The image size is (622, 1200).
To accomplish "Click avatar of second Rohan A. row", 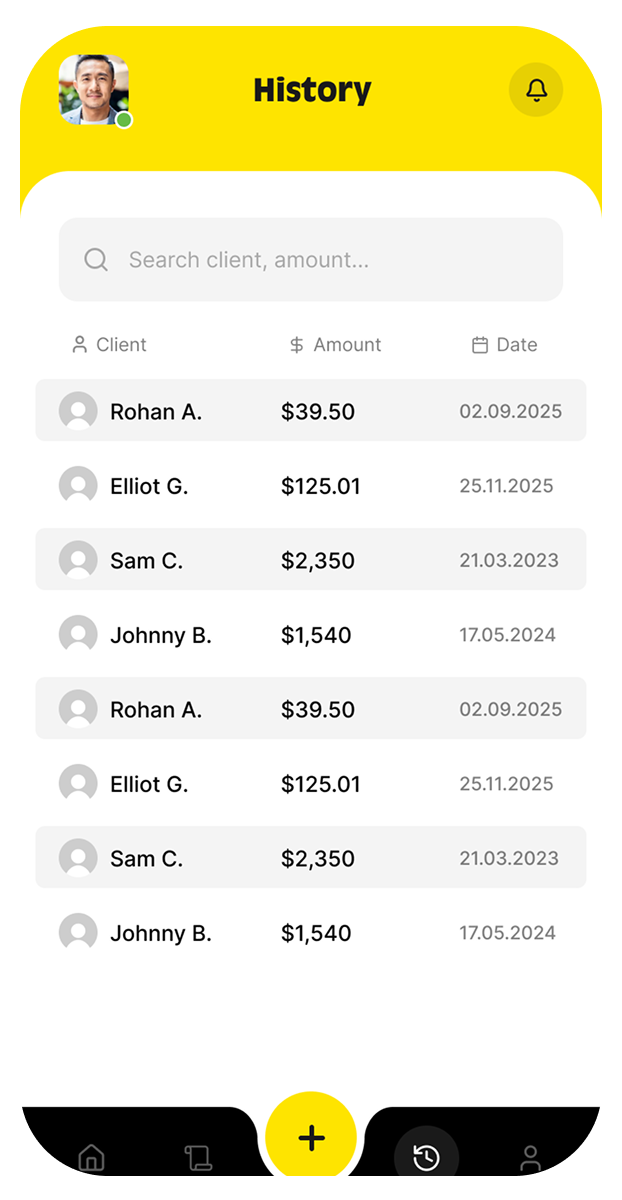I will tap(78, 709).
